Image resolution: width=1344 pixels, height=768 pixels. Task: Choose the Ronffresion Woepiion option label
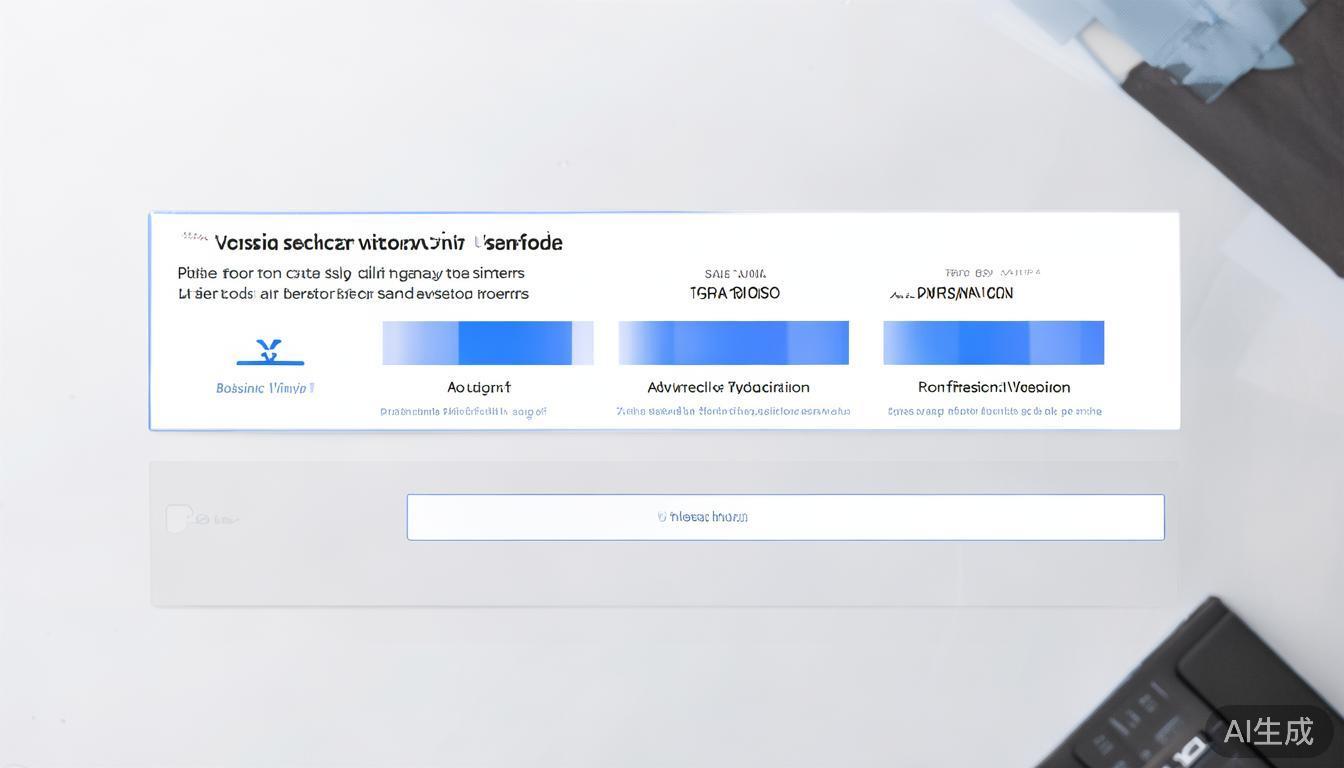click(994, 387)
